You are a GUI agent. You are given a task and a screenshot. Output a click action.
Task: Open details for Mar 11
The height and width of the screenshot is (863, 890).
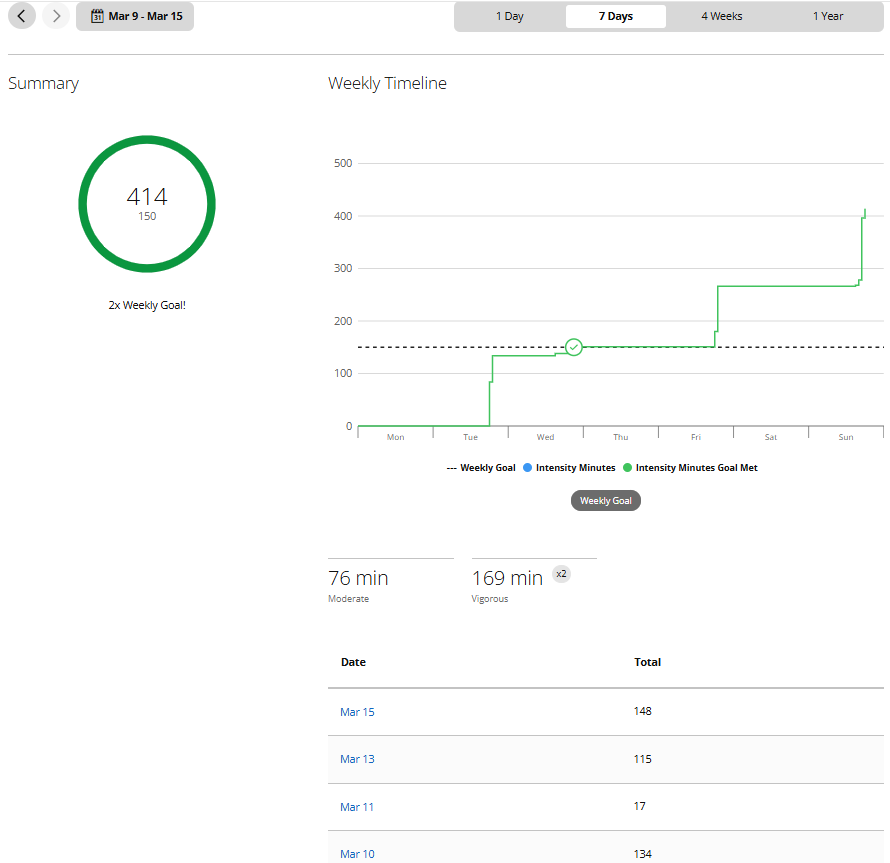pyautogui.click(x=357, y=806)
